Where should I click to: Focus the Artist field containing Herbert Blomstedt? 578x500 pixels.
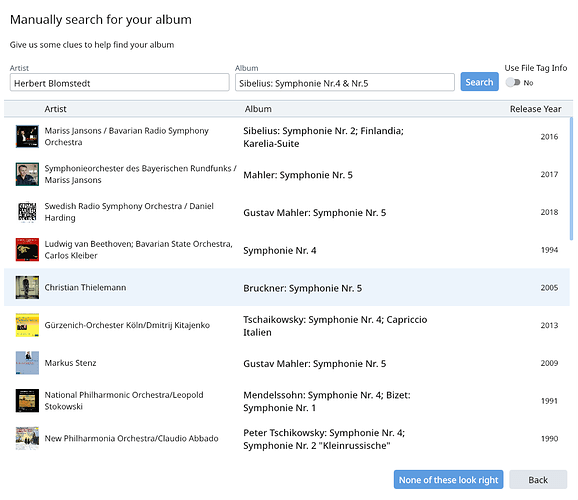coord(119,82)
